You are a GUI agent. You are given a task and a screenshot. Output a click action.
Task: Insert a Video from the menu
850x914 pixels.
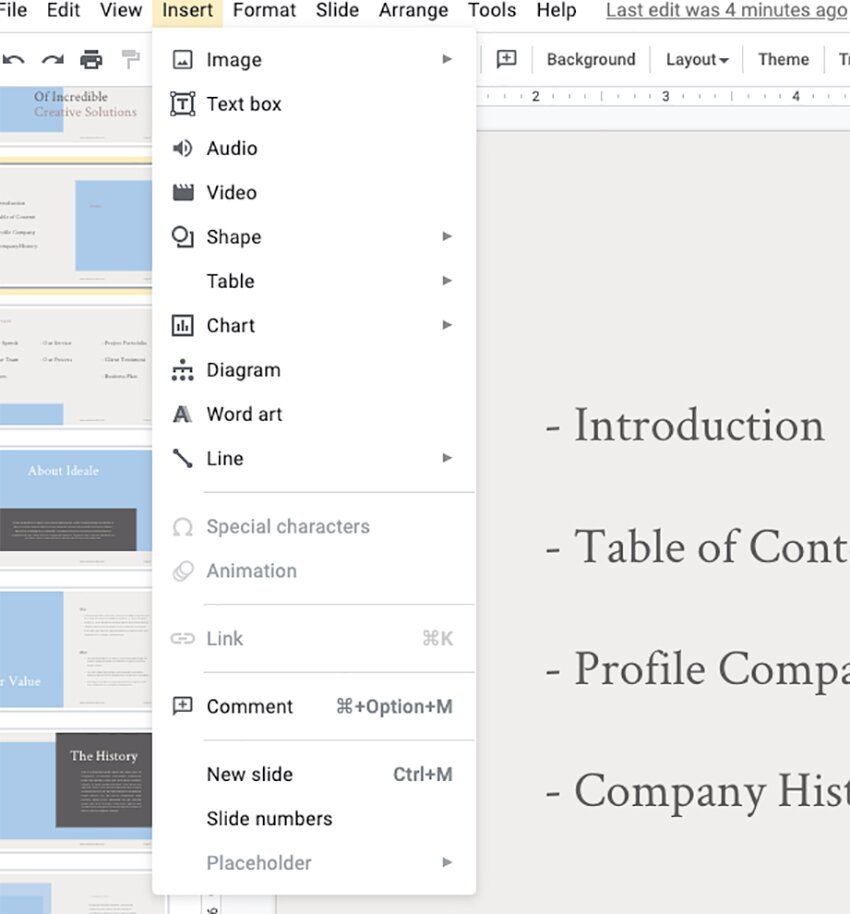(x=232, y=192)
